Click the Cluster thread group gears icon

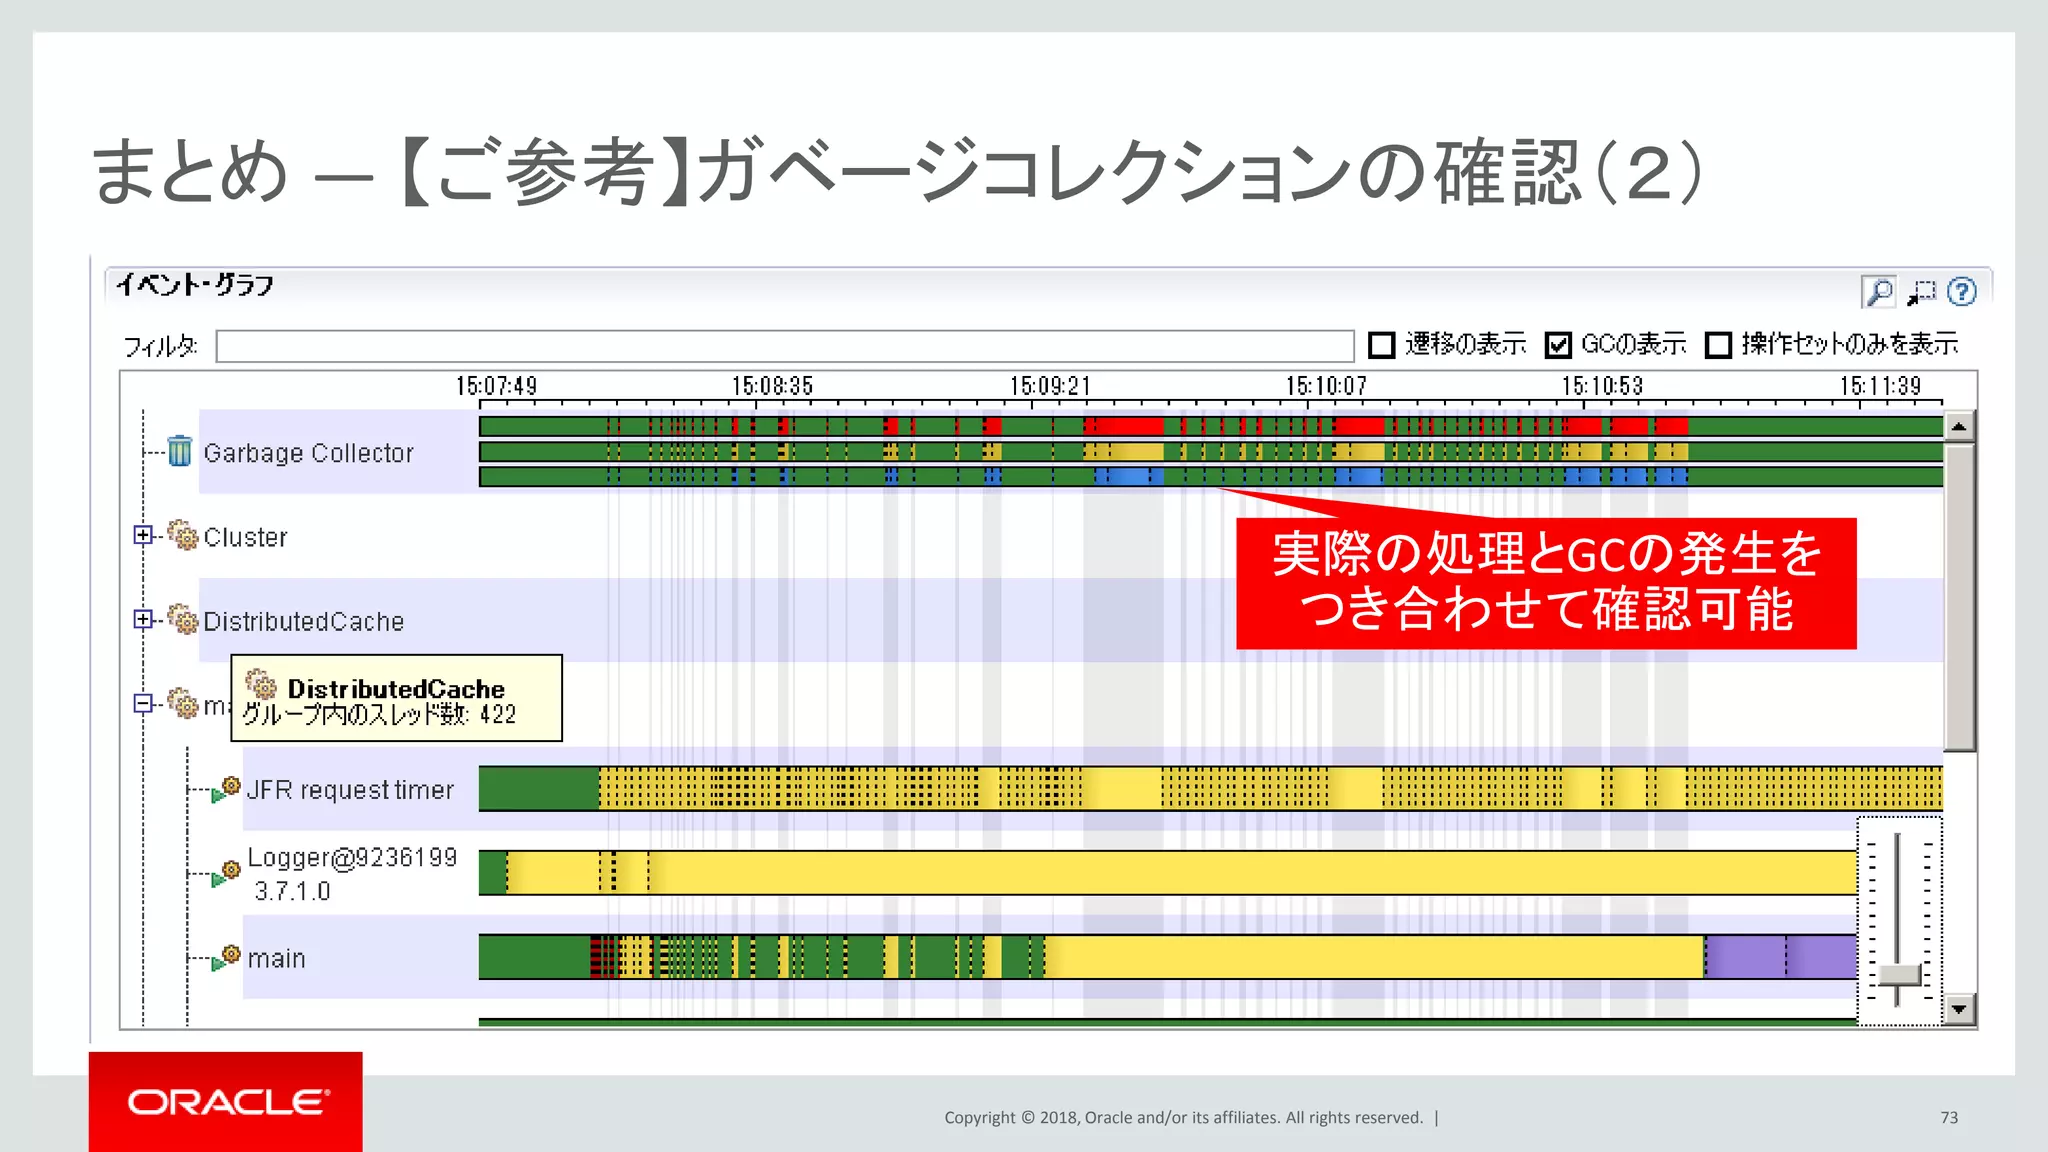183,535
